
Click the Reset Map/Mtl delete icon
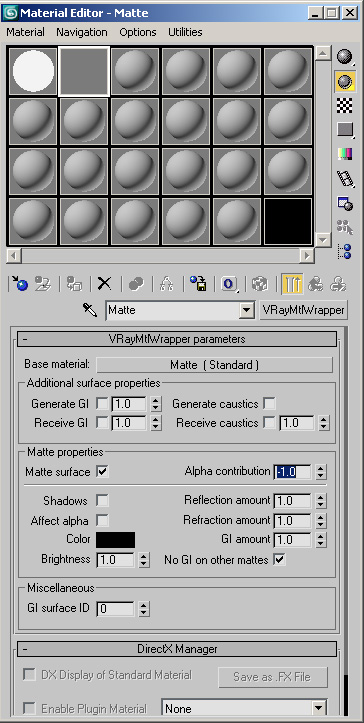pyautogui.click(x=105, y=284)
